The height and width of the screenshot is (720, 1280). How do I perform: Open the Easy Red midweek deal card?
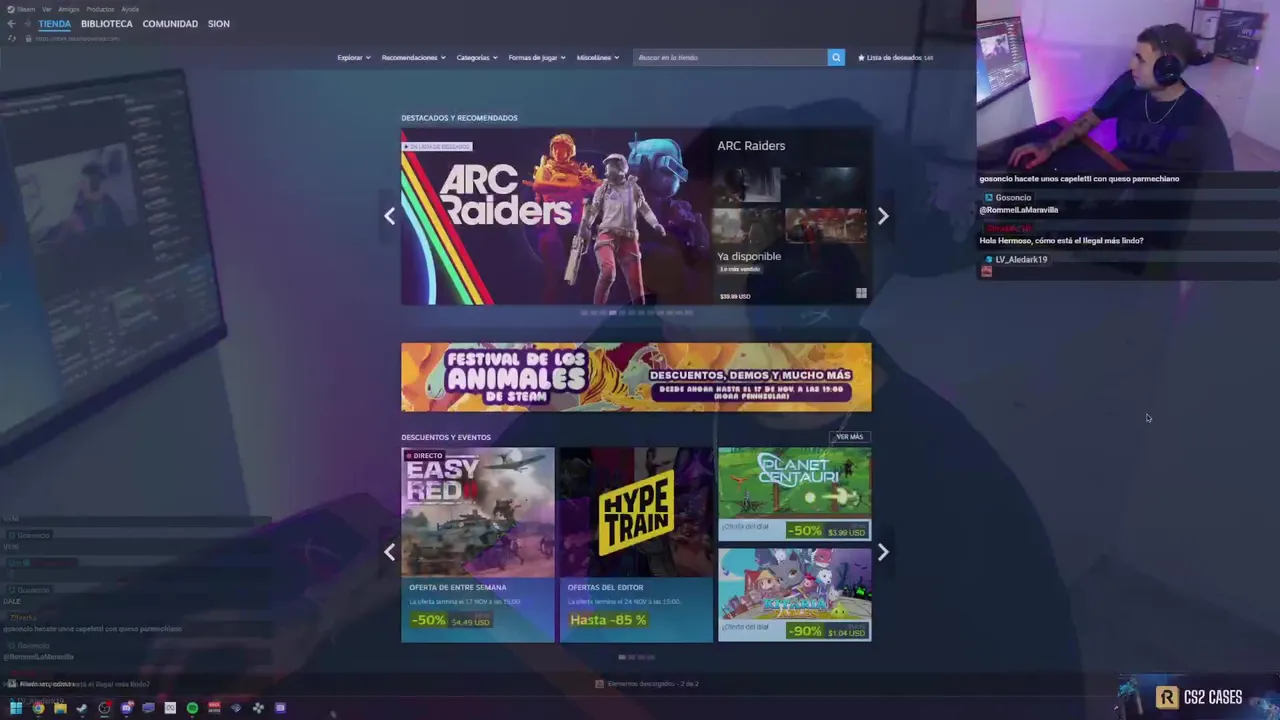pos(478,544)
